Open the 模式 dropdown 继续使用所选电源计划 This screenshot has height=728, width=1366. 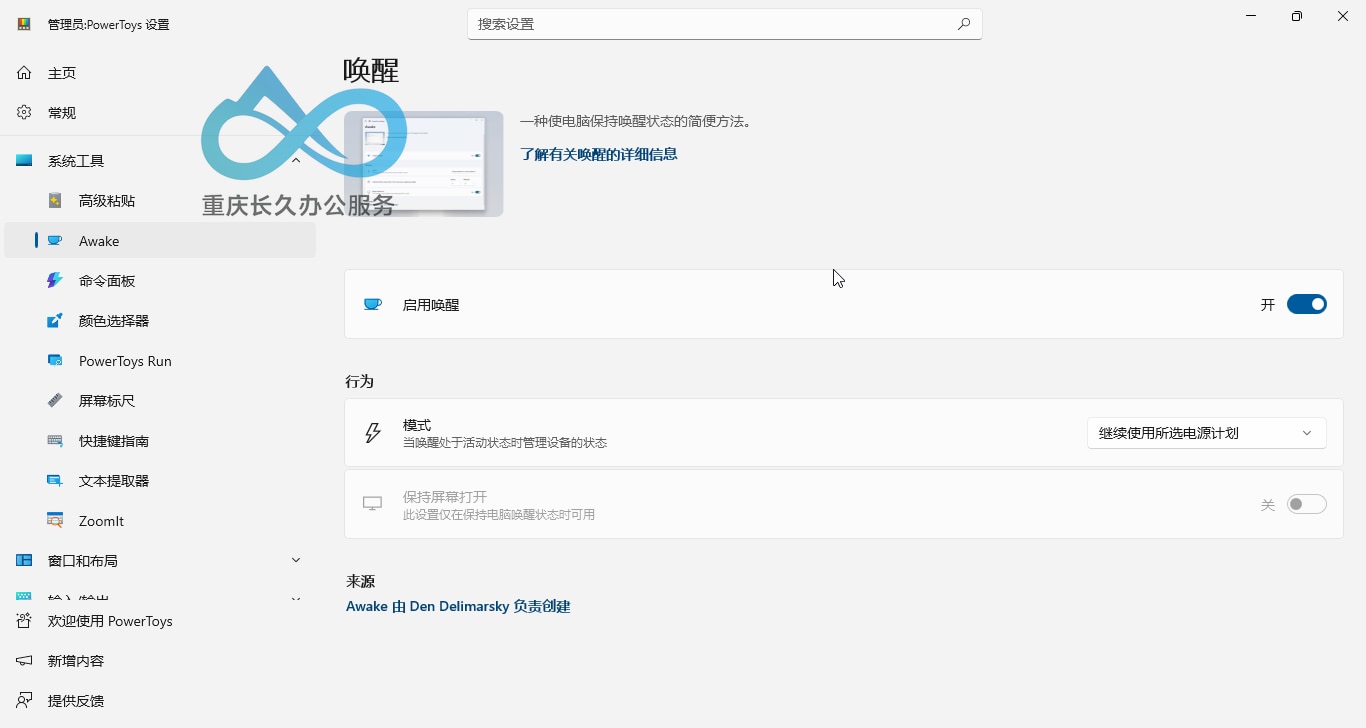tap(1206, 433)
